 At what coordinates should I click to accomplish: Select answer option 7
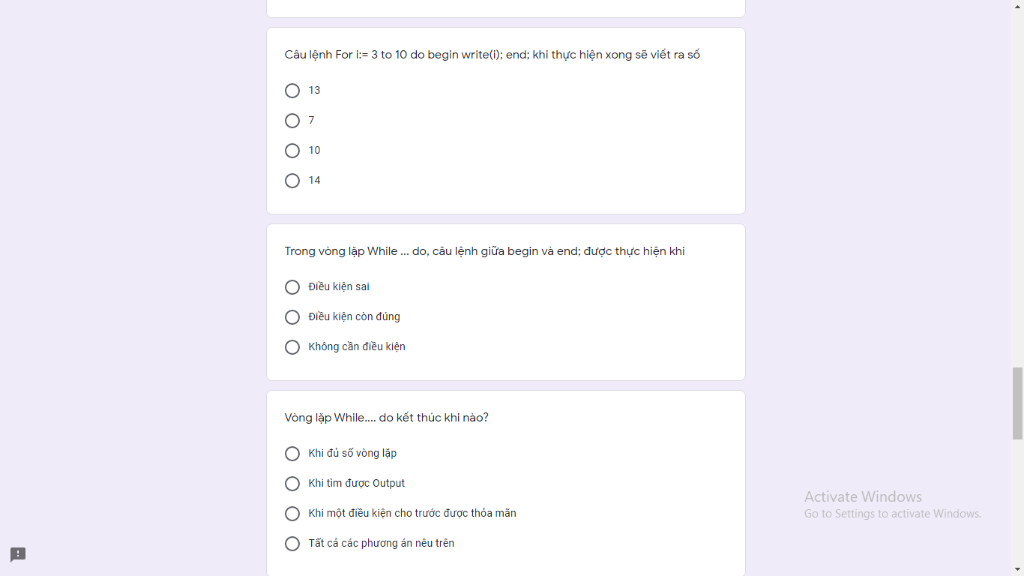point(292,121)
